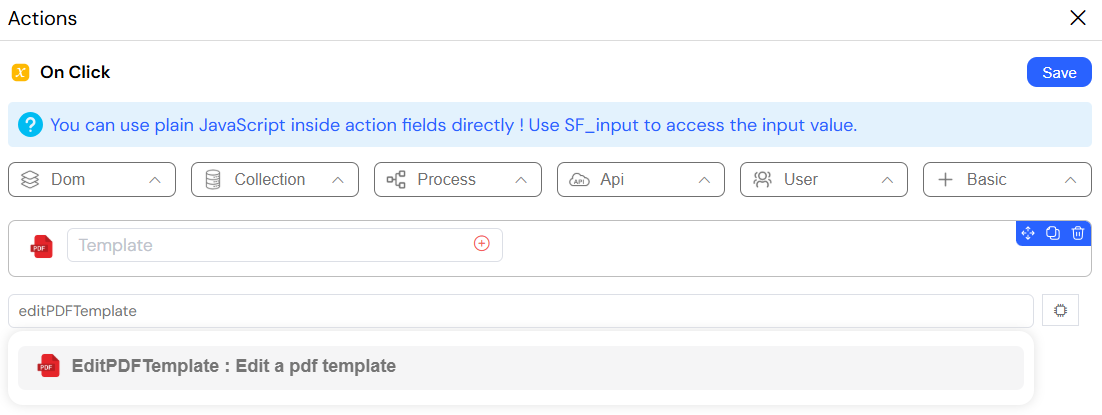Open the Basic actions dropdown
The width and height of the screenshot is (1102, 415).
click(x=1007, y=179)
